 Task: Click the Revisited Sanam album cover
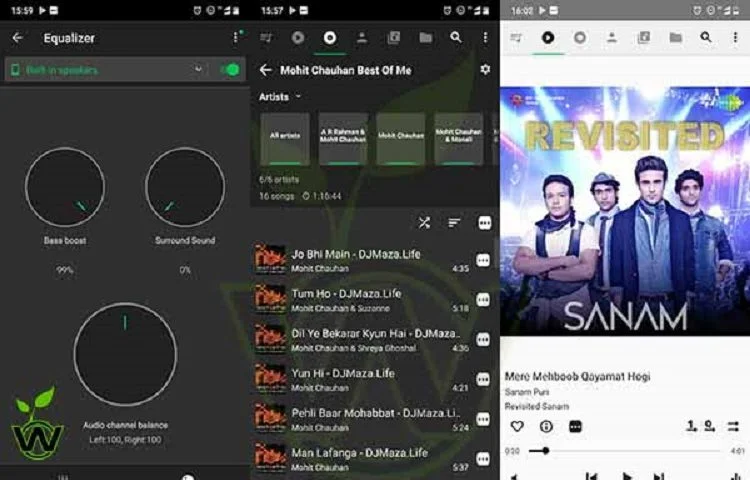click(x=625, y=211)
